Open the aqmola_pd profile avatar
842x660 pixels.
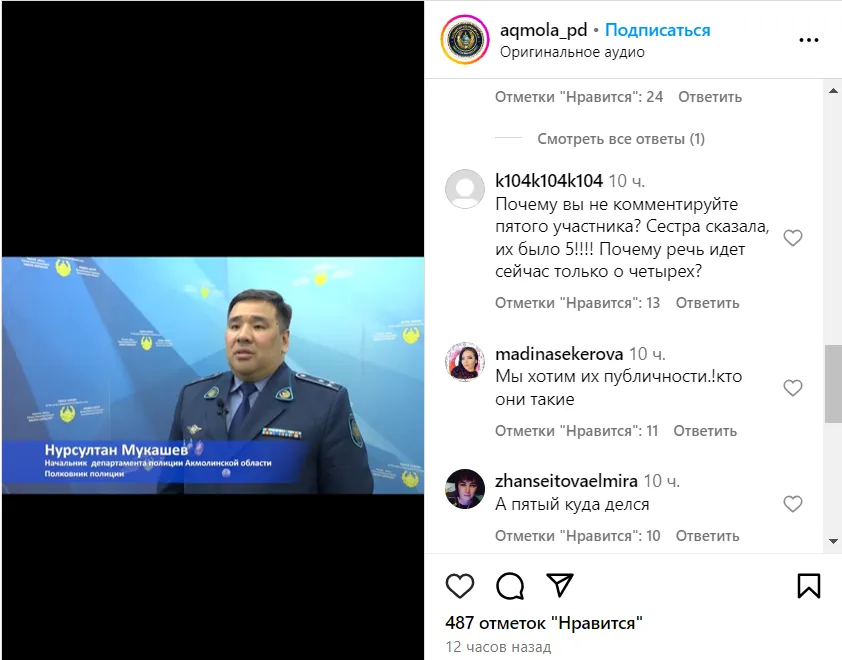[x=465, y=40]
